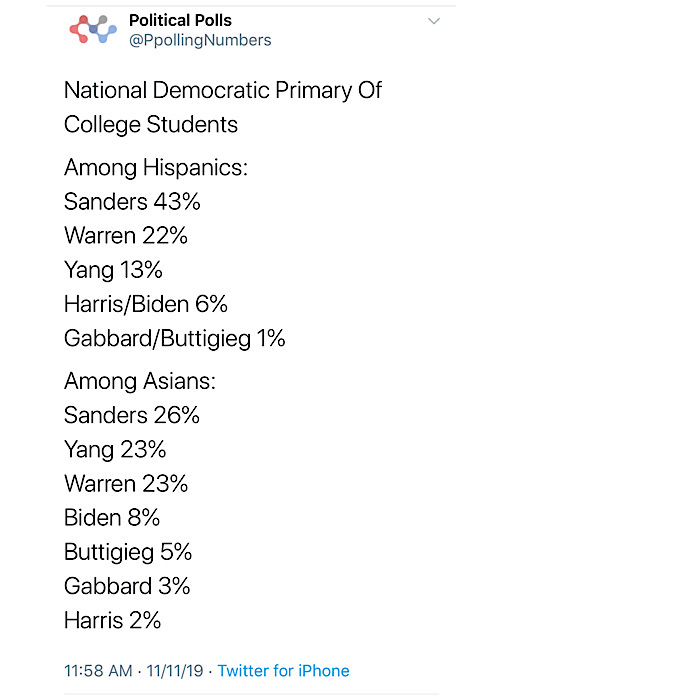Image resolution: width=700 pixels, height=700 pixels.
Task: Open the Twitter for iPhone source link
Action: 283,671
